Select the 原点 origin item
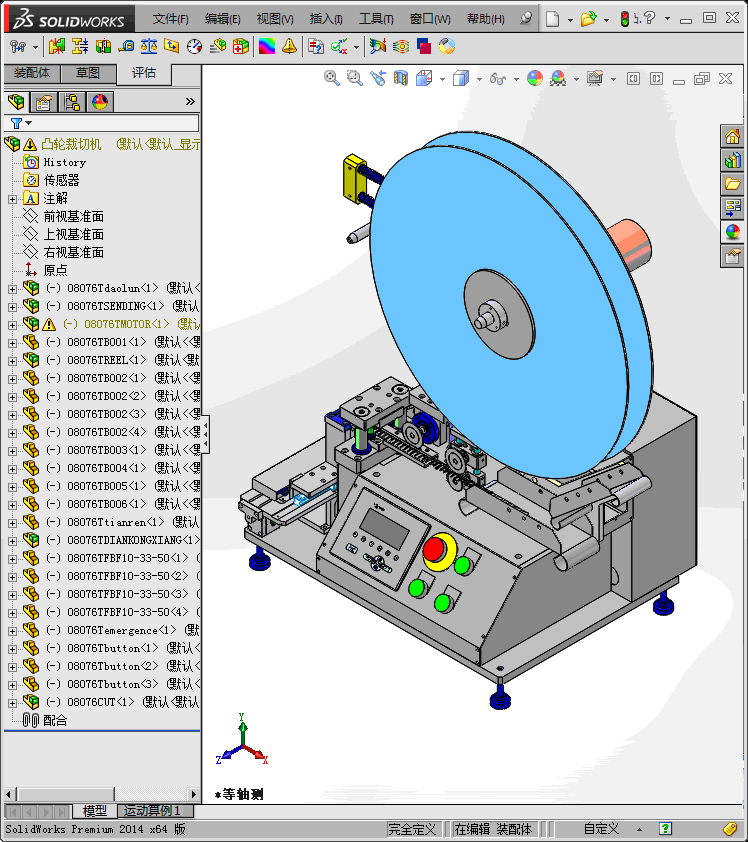748x842 pixels. [55, 271]
